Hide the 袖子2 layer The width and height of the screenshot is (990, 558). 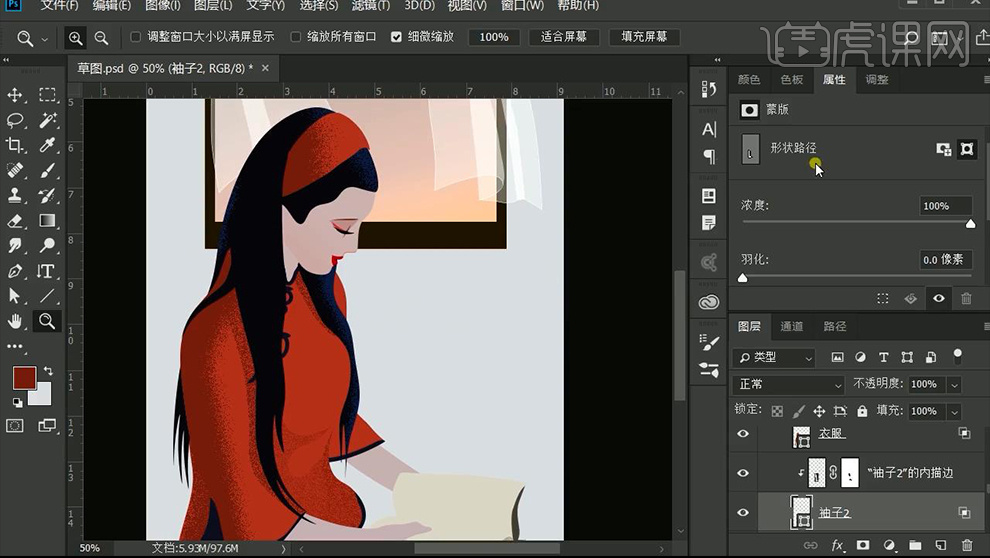tap(743, 513)
